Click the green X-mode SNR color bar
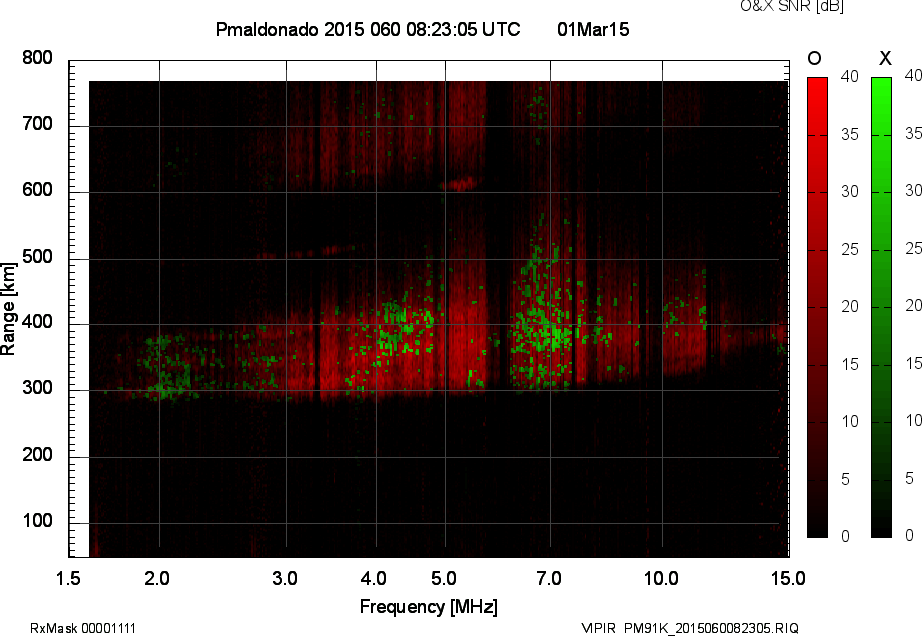 coord(881,307)
